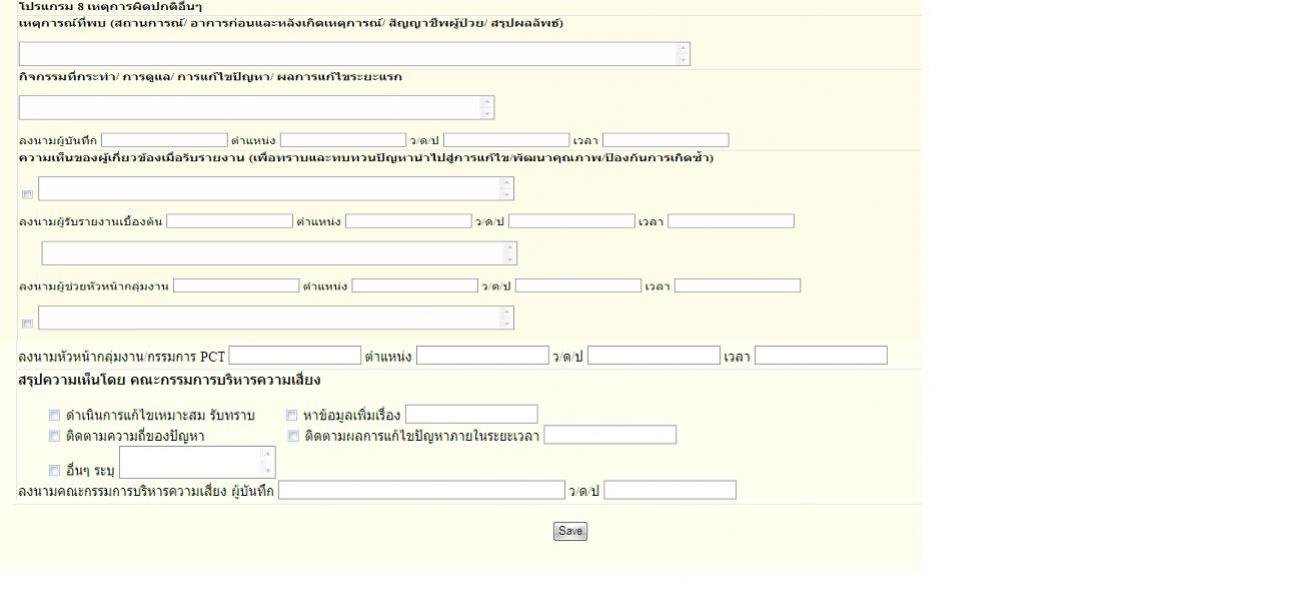
Task: Toggle the อื่นๆ ระบุ checkbox
Action: click(54, 469)
